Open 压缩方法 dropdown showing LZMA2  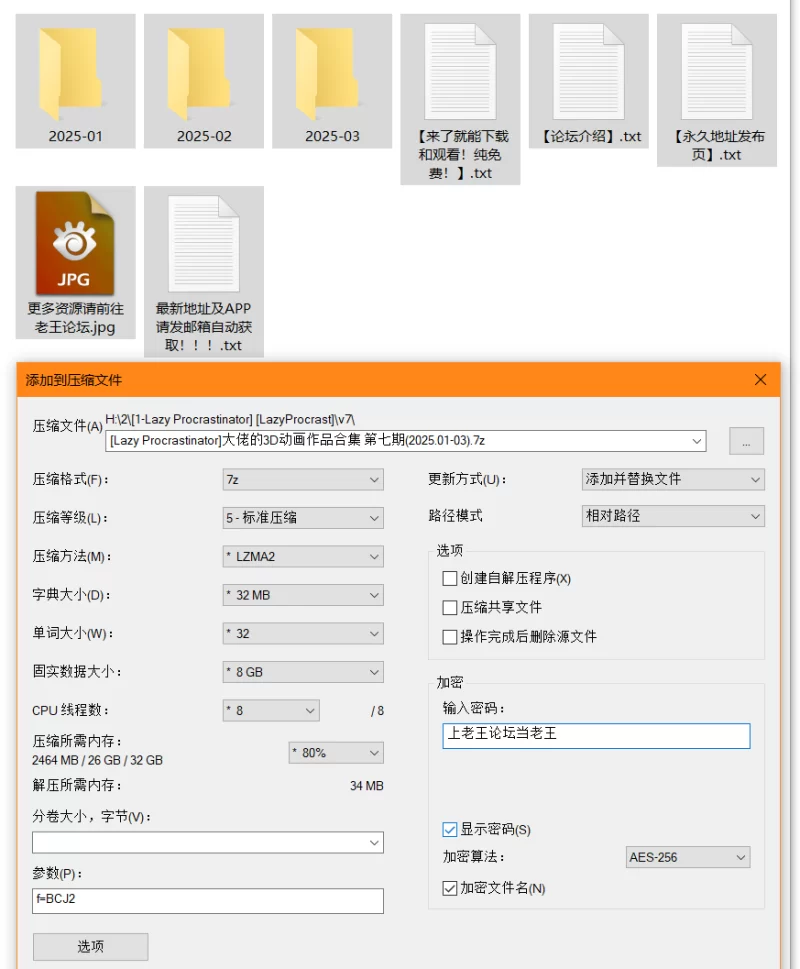[x=303, y=556]
